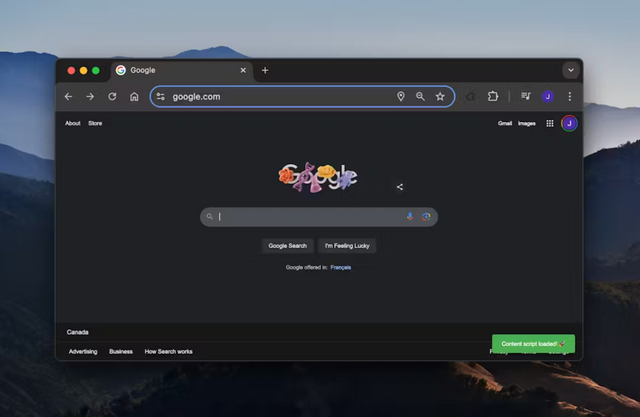This screenshot has height=417, width=640.
Task: Bookmark this page with the star icon
Action: coord(440,96)
